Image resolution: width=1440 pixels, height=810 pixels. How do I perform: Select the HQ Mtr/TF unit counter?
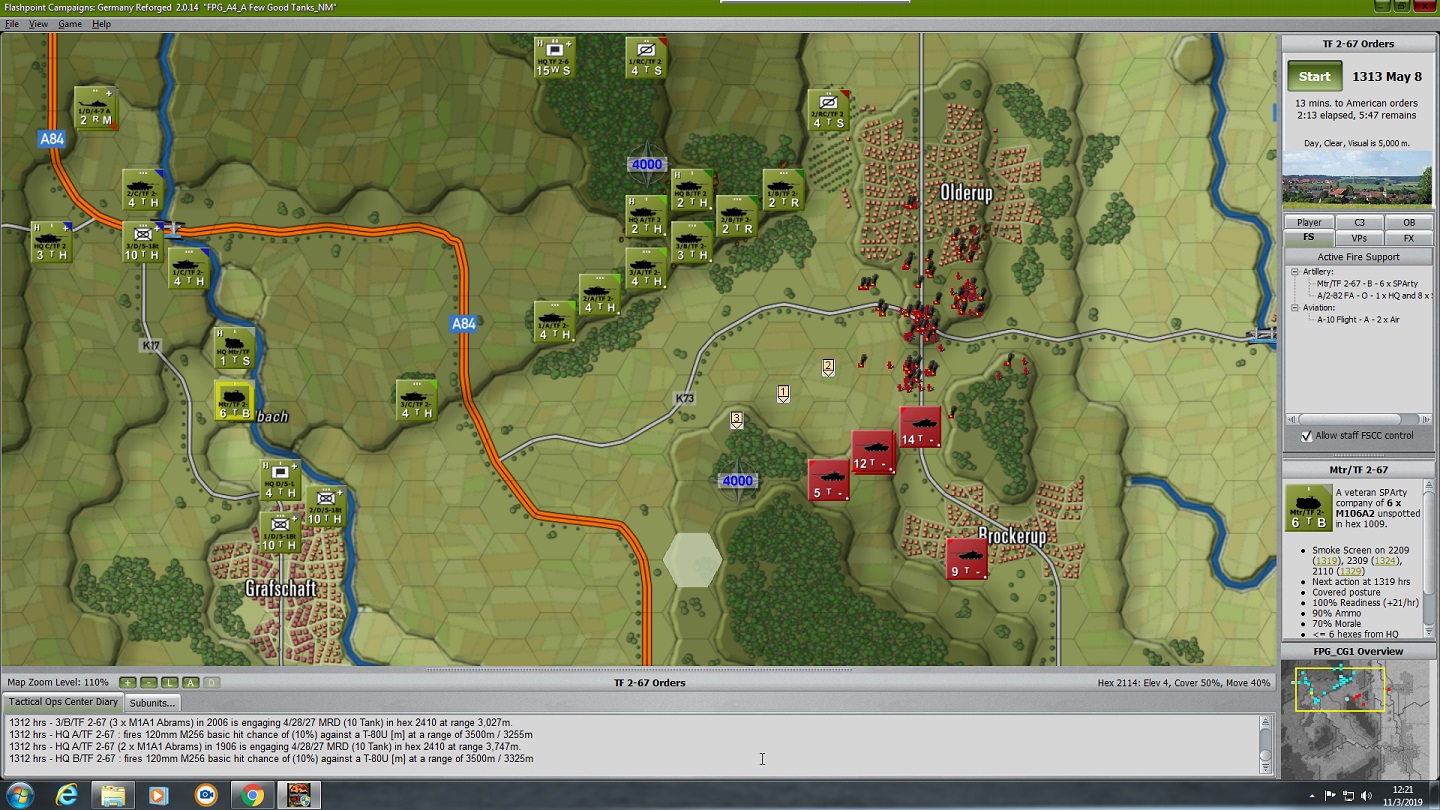(x=234, y=348)
